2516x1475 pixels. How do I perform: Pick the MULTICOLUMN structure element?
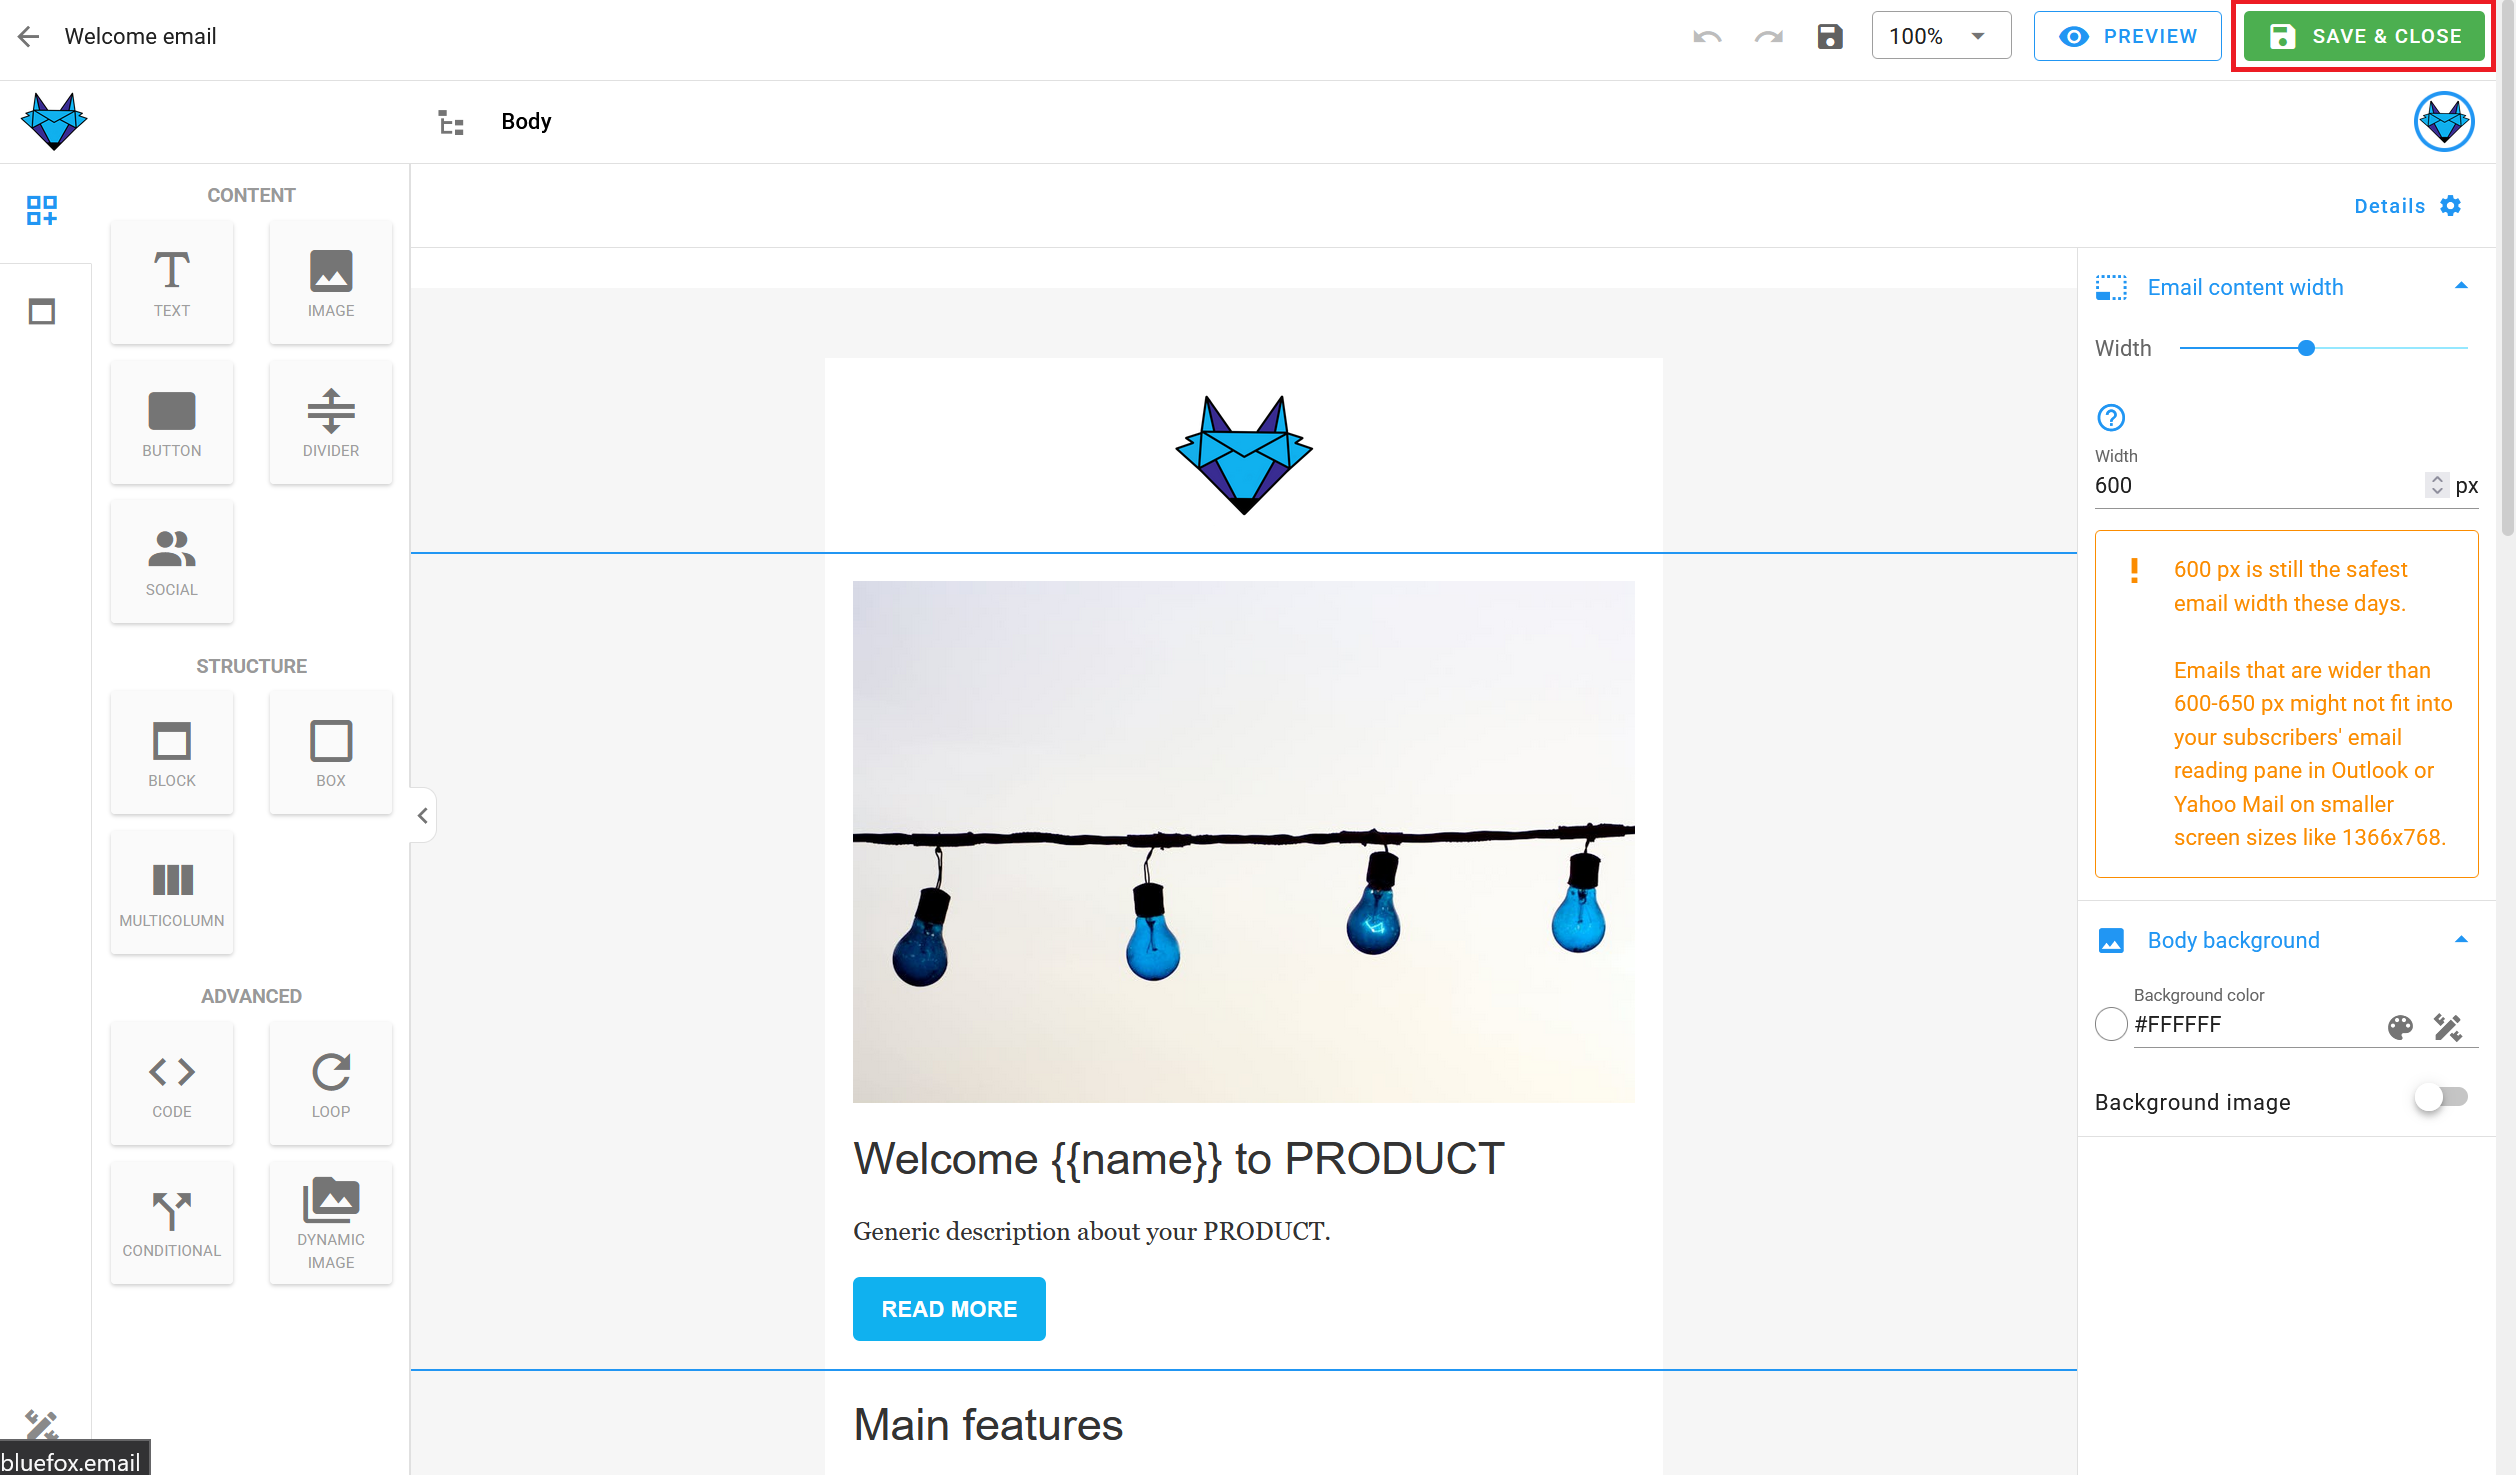(171, 891)
